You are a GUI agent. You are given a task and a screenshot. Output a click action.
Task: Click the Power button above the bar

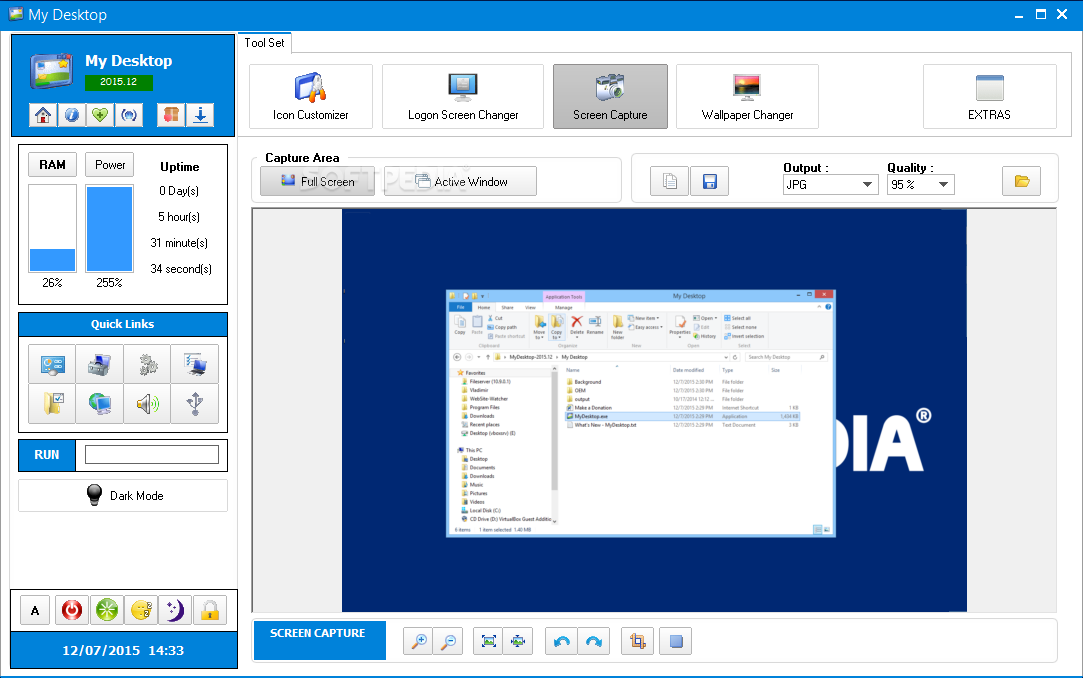(x=110, y=165)
